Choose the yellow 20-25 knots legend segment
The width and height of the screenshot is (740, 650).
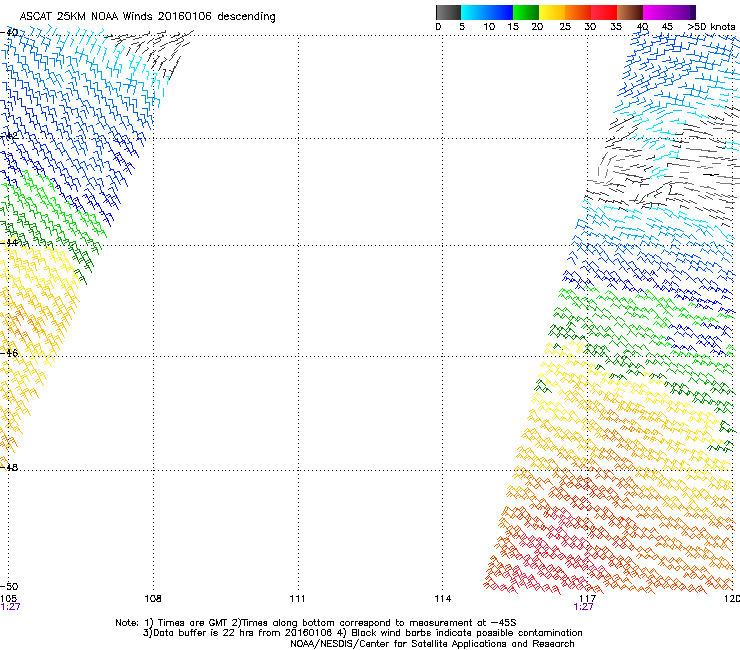(552, 12)
